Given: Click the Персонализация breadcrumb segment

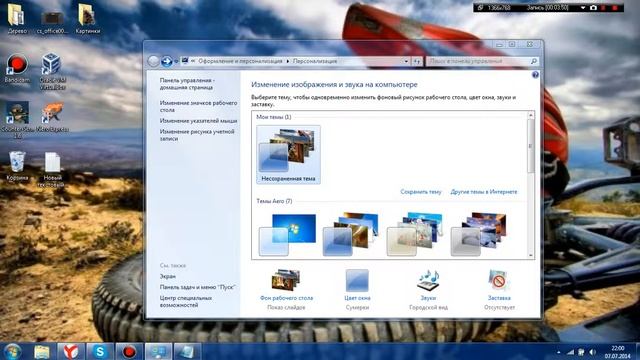Looking at the screenshot, I should 315,61.
